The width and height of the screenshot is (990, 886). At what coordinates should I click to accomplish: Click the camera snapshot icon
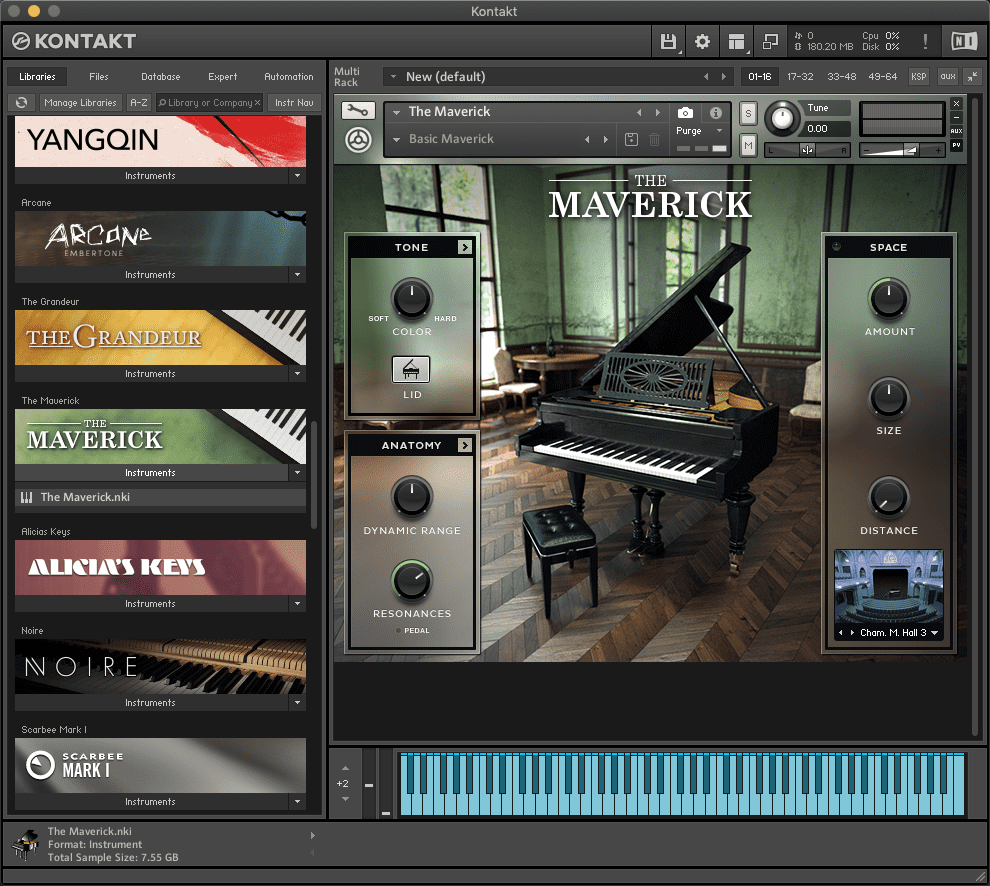[x=685, y=113]
